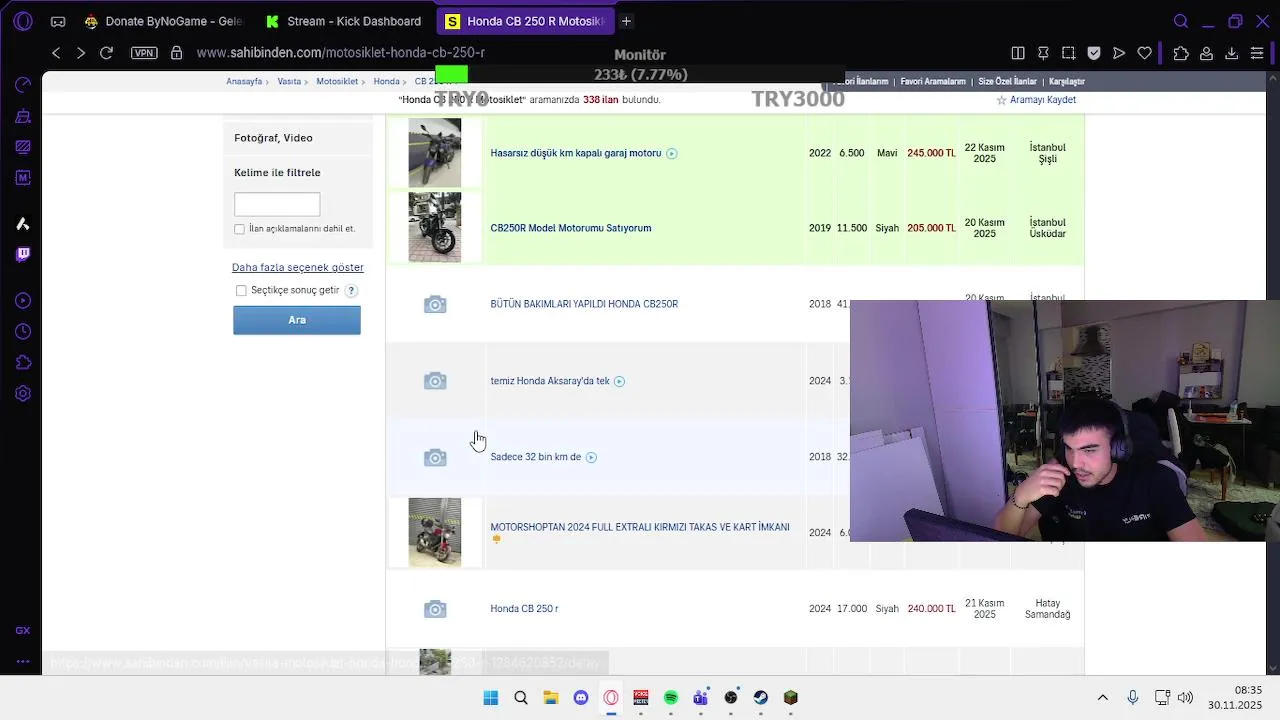
Task: Open the Opera GX menu logo
Action: [x=22, y=21]
